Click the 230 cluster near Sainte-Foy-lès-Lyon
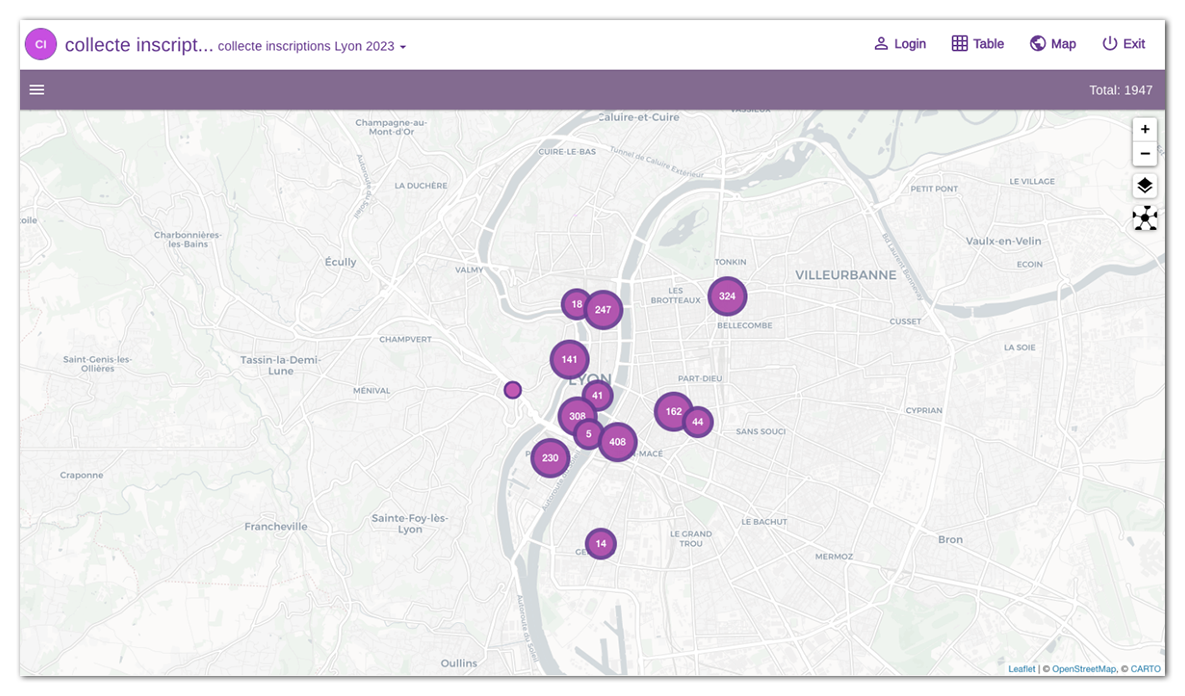 (x=550, y=458)
